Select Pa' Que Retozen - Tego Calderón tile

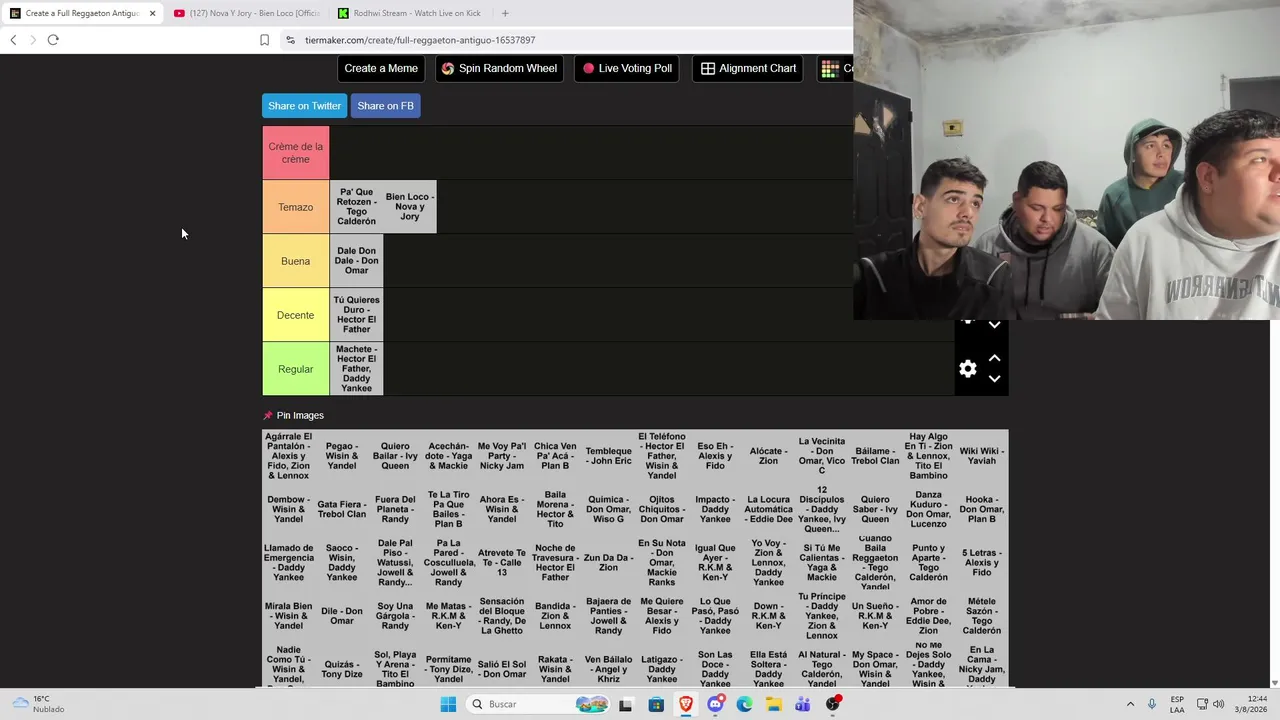point(356,207)
